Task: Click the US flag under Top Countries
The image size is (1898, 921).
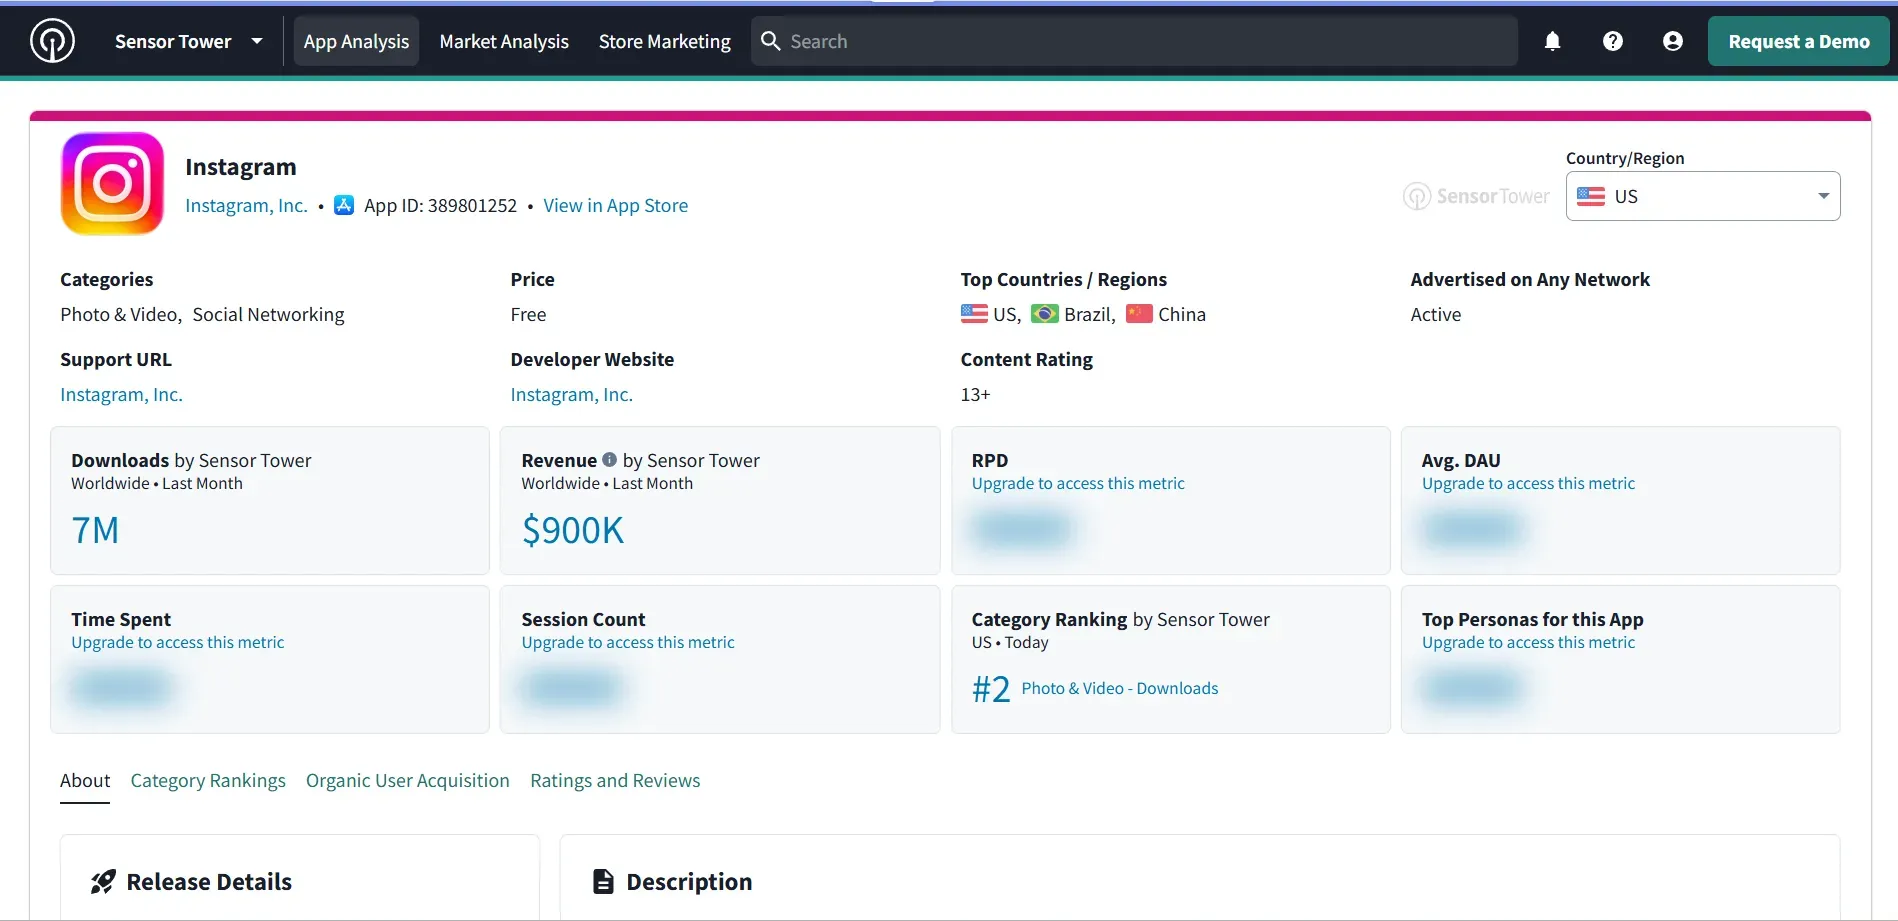Action: [x=972, y=313]
